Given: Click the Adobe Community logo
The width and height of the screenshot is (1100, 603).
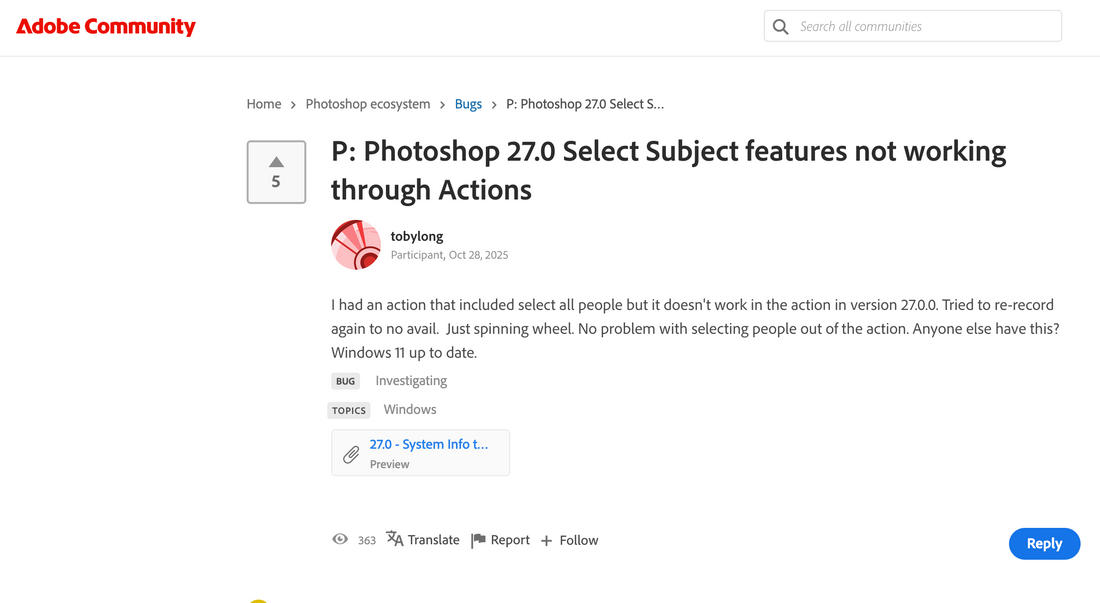Looking at the screenshot, I should click(x=105, y=26).
